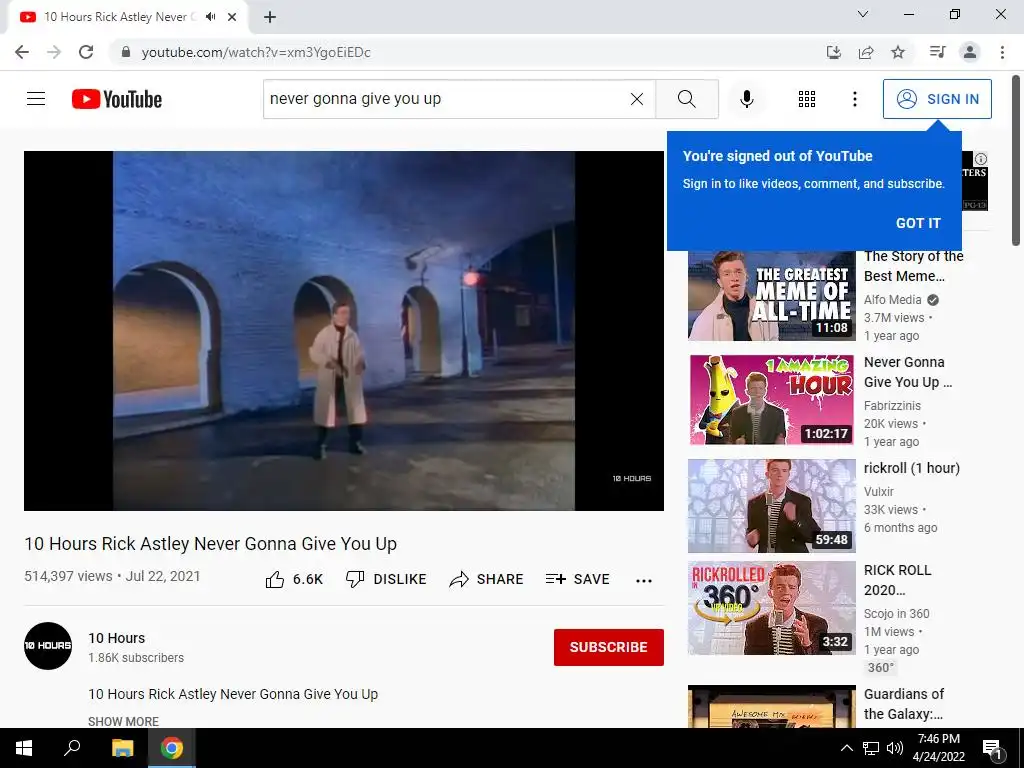The image size is (1024, 768).
Task: Click the DISLIKE thumbs-down button
Action: 386,579
